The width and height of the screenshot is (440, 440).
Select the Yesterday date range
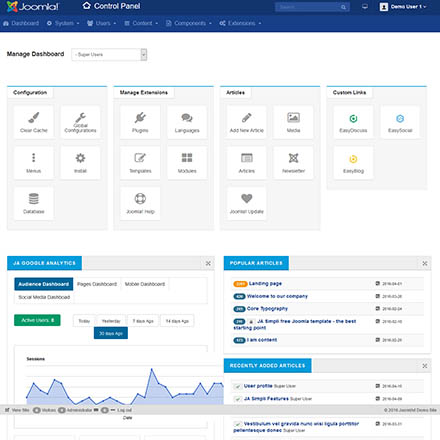(x=111, y=321)
